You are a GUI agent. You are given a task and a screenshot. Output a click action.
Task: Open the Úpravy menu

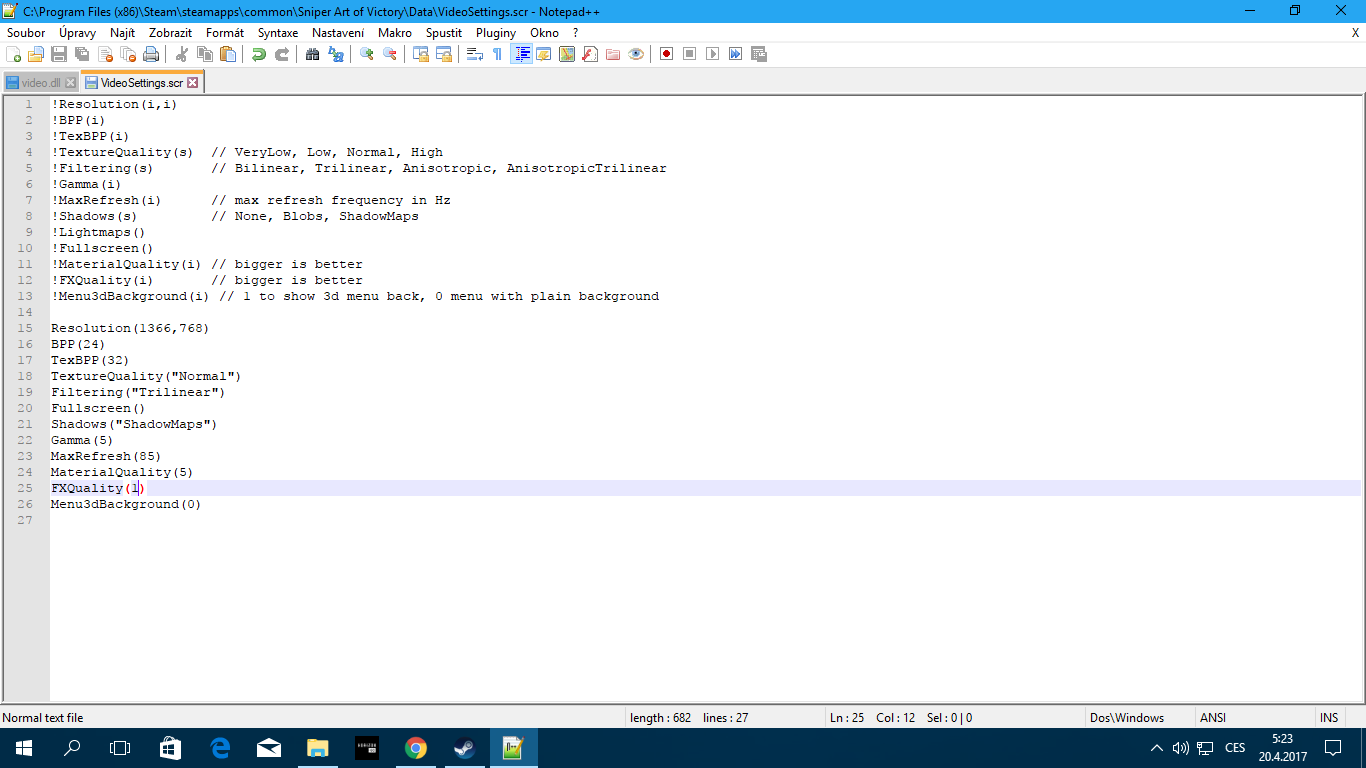(78, 33)
